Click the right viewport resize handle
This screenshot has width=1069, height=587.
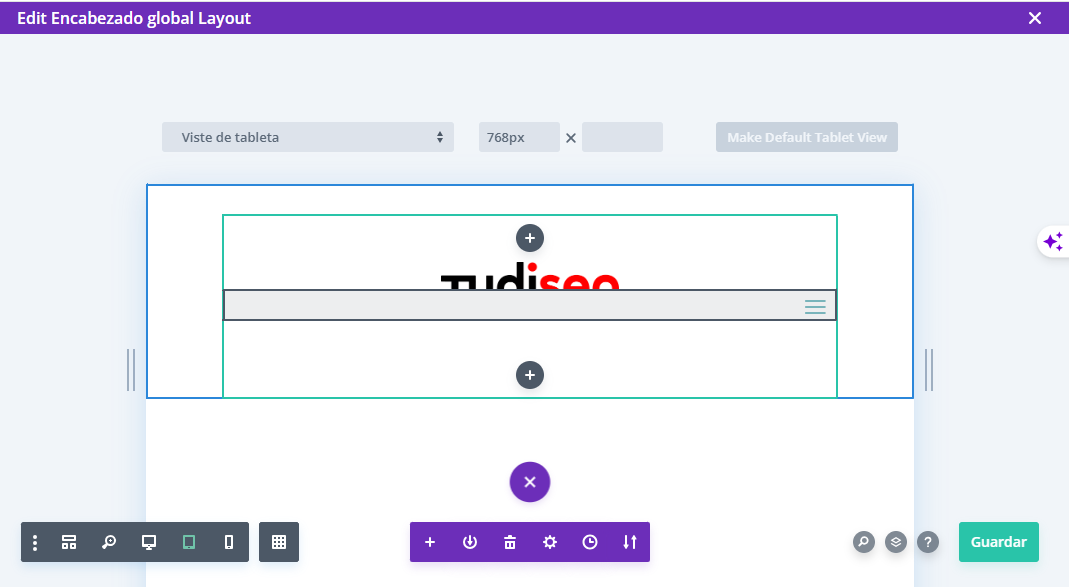click(929, 370)
